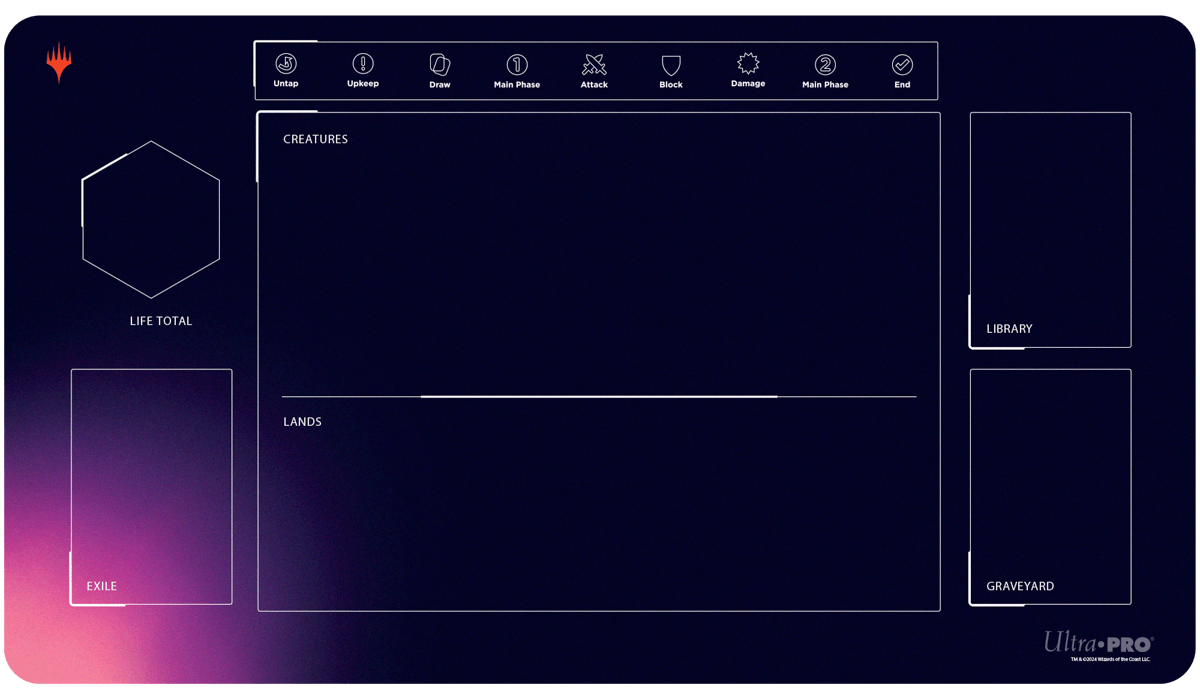
Task: Click the Untap phase icon
Action: coord(286,64)
